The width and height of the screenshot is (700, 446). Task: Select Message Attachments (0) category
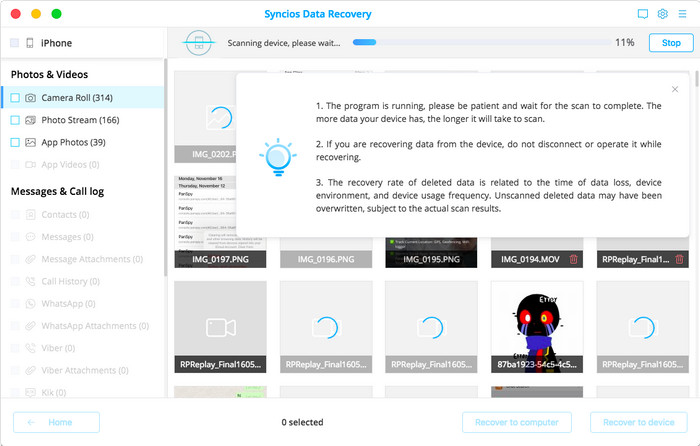pos(83,259)
